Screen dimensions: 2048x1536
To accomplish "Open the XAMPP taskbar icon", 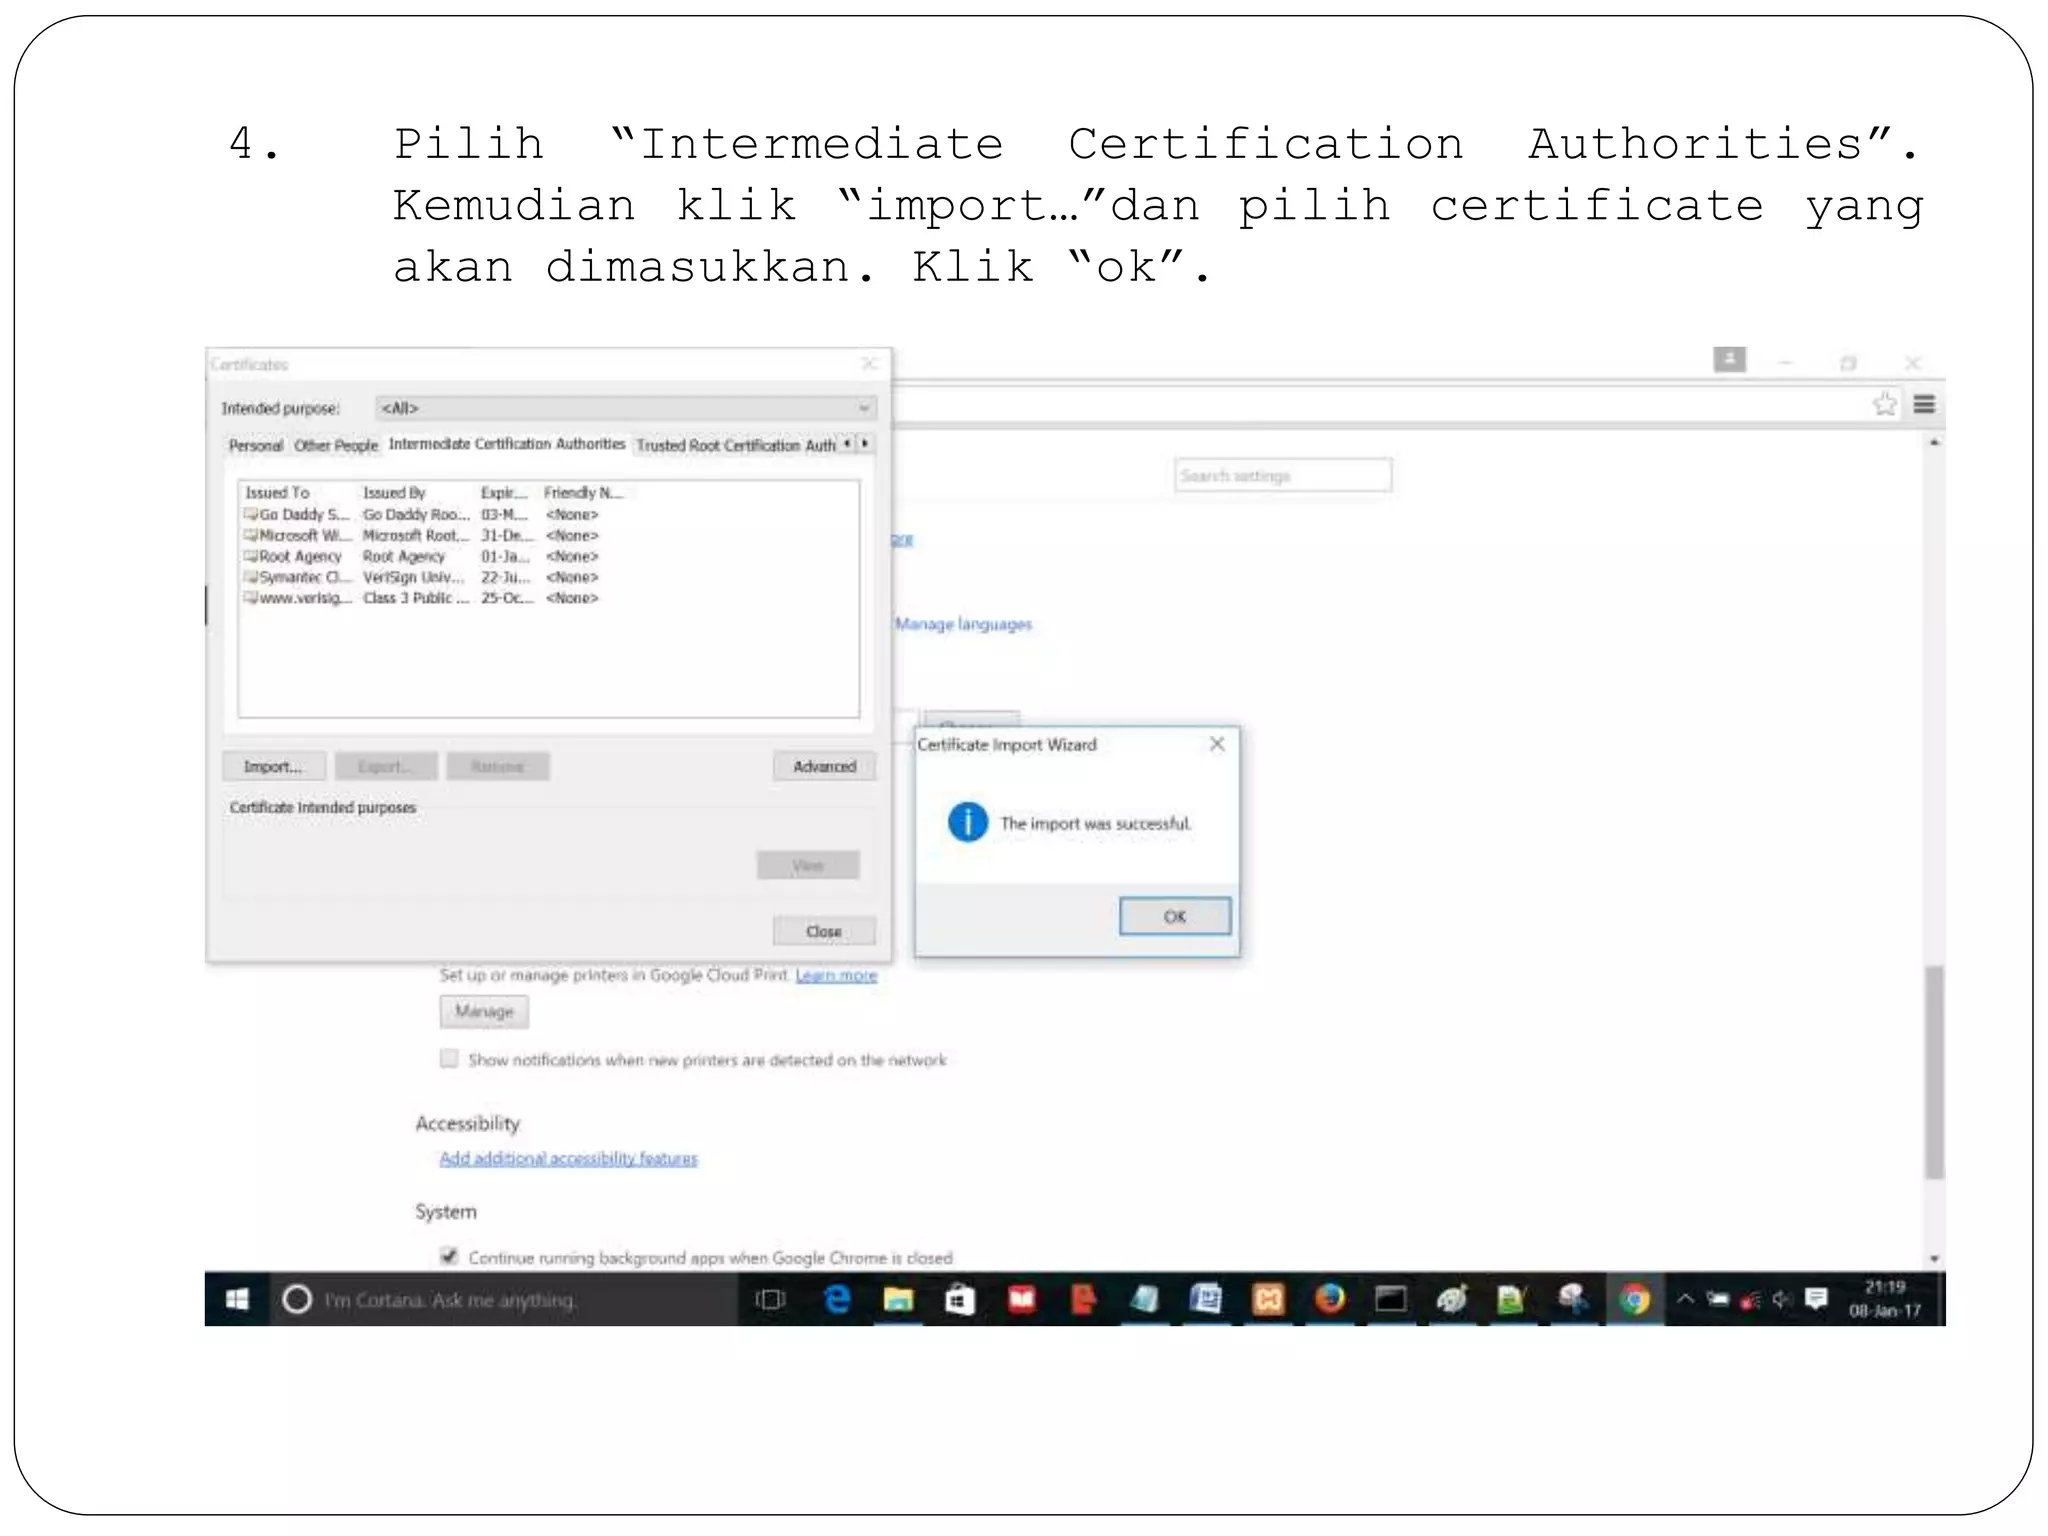I will tap(1268, 1299).
